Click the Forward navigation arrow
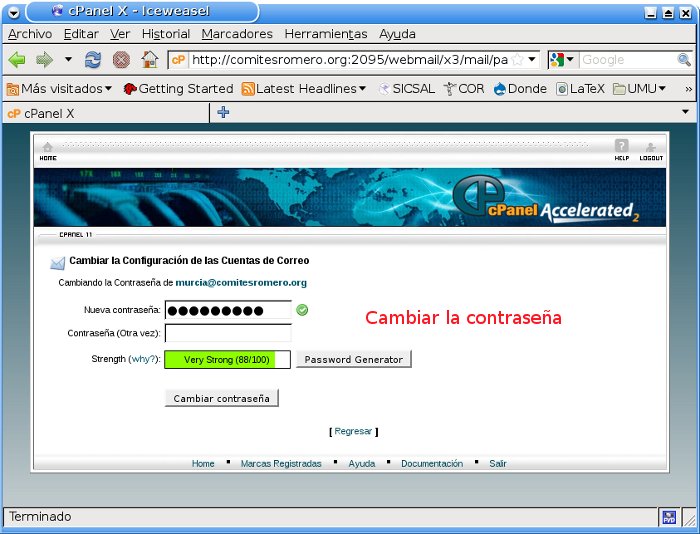 [44, 60]
